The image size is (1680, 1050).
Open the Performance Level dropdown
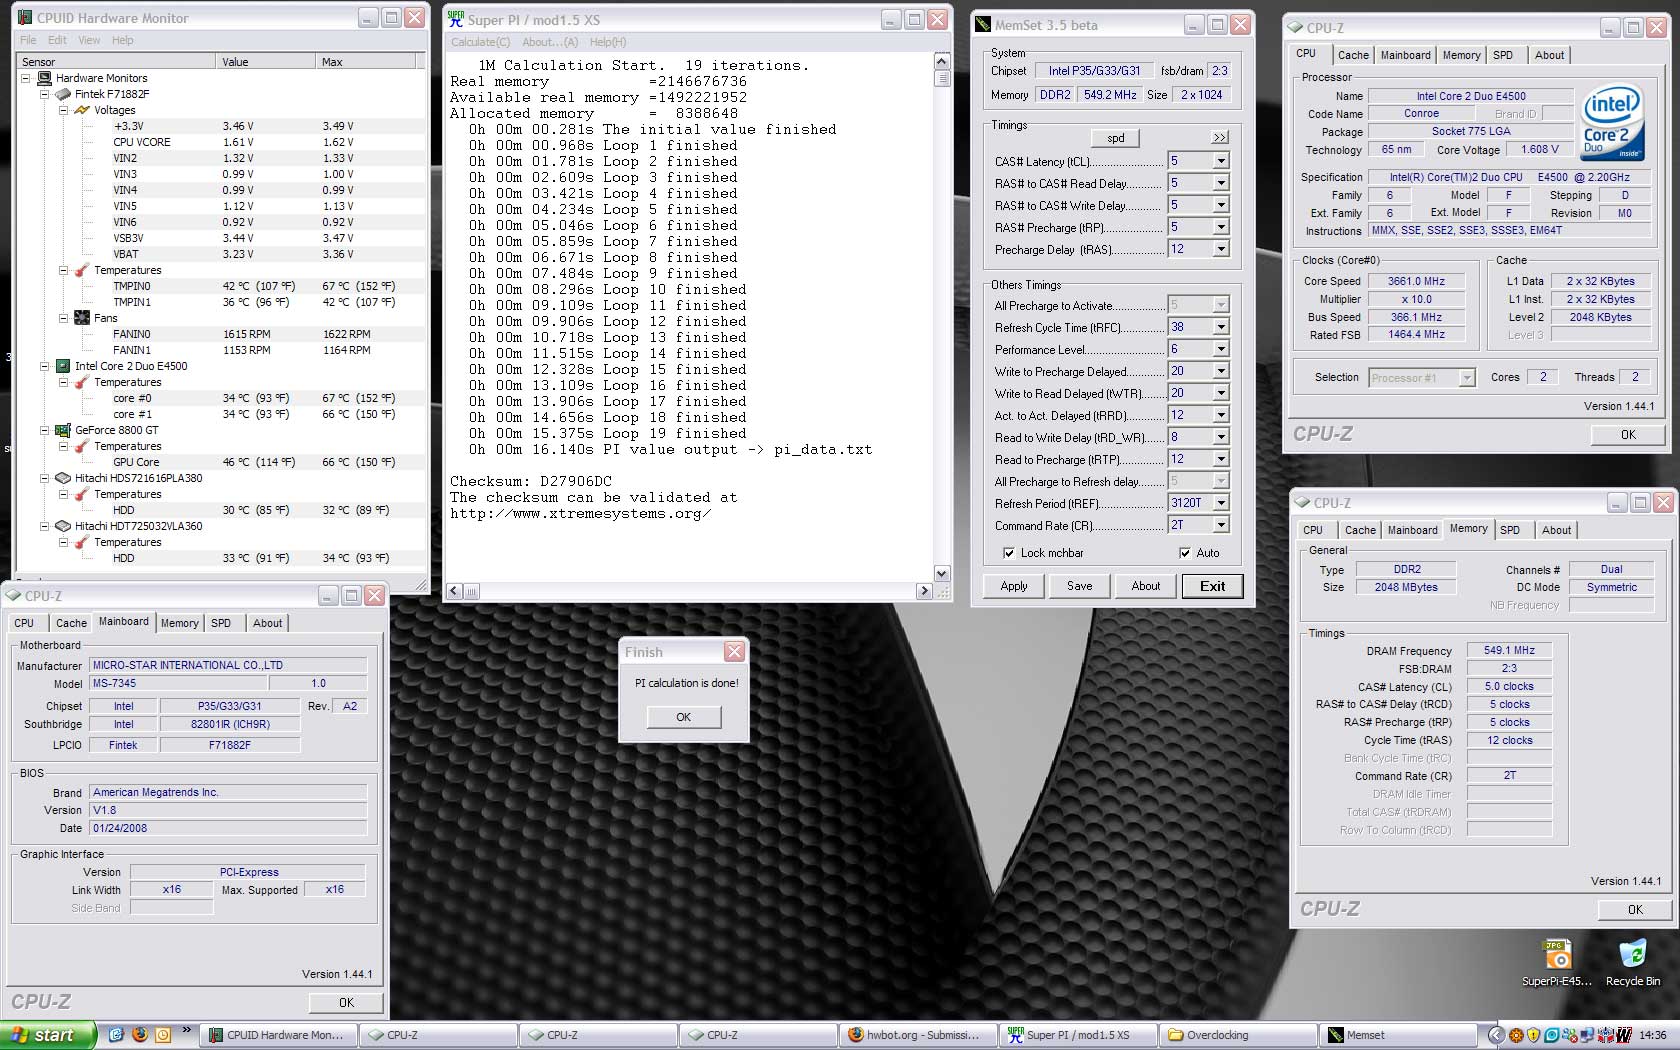coord(1221,349)
